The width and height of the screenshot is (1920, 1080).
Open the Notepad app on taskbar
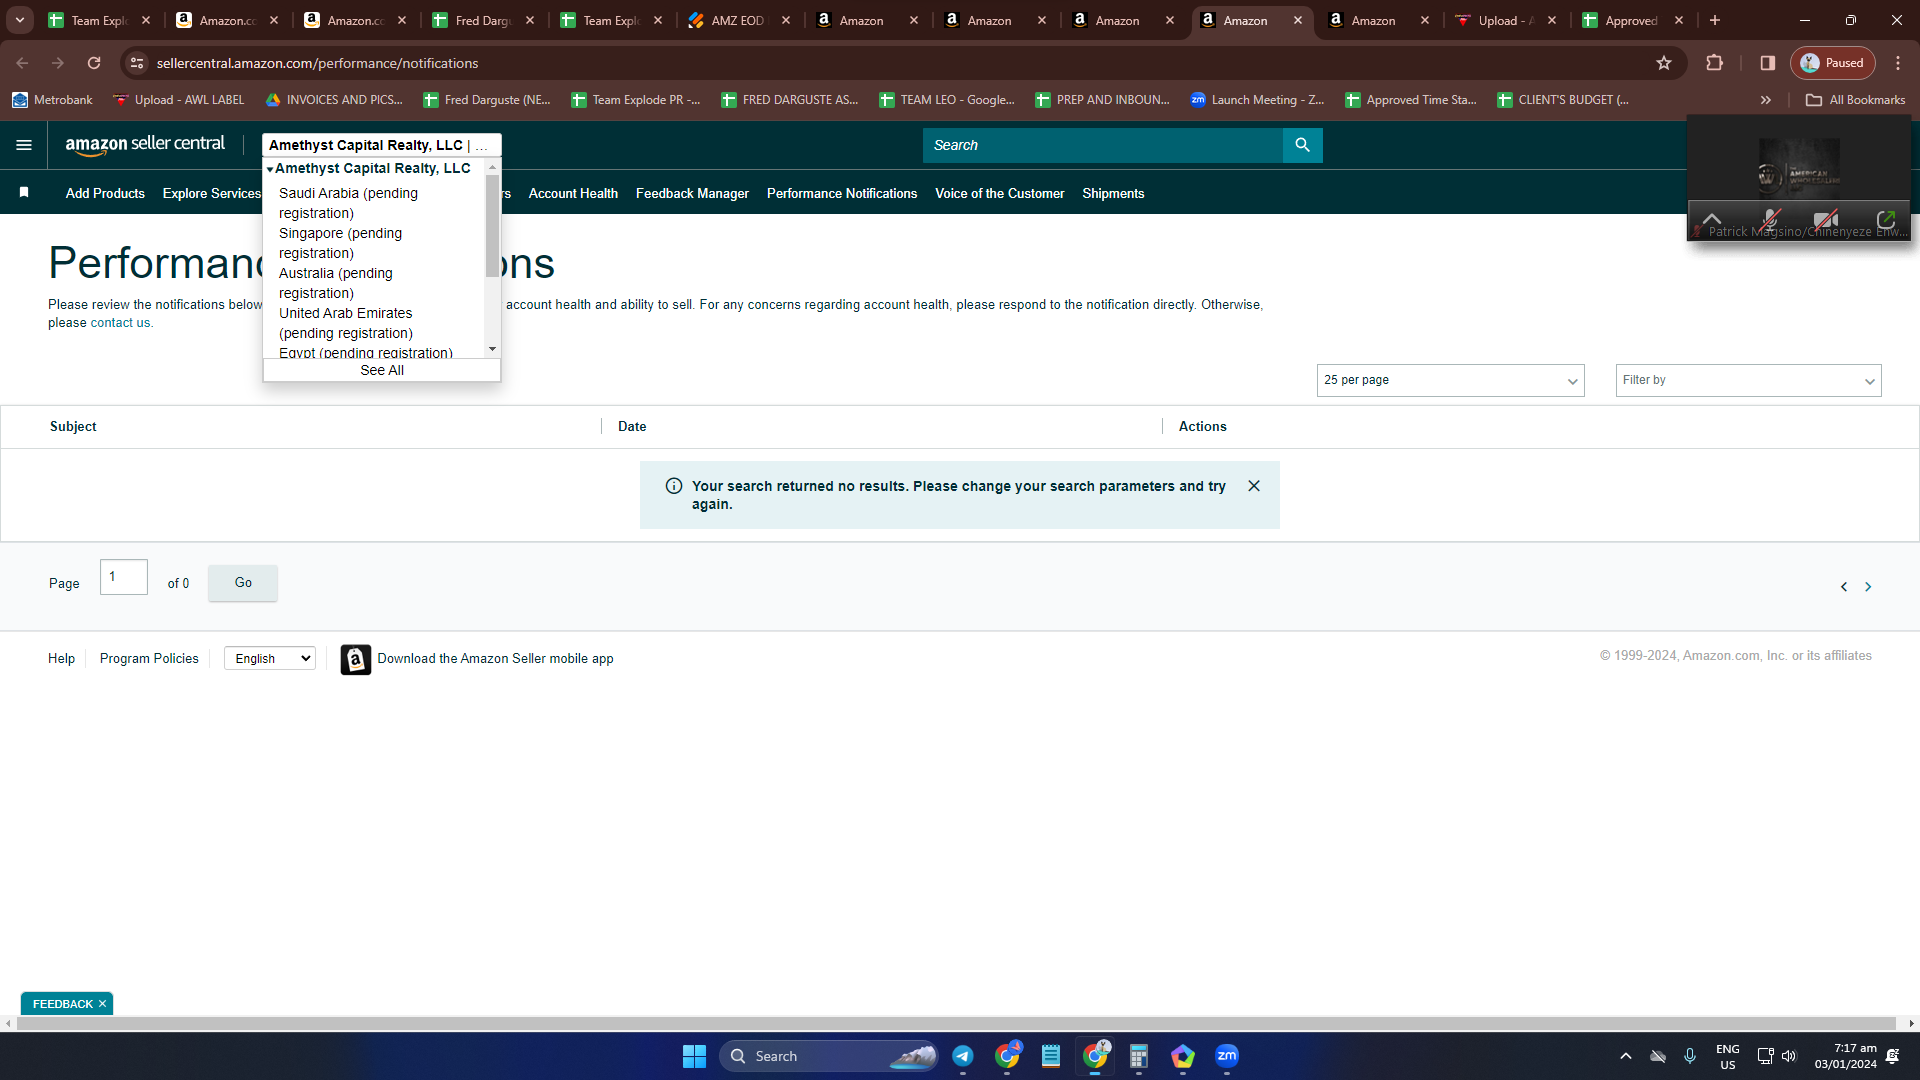1051,1056
